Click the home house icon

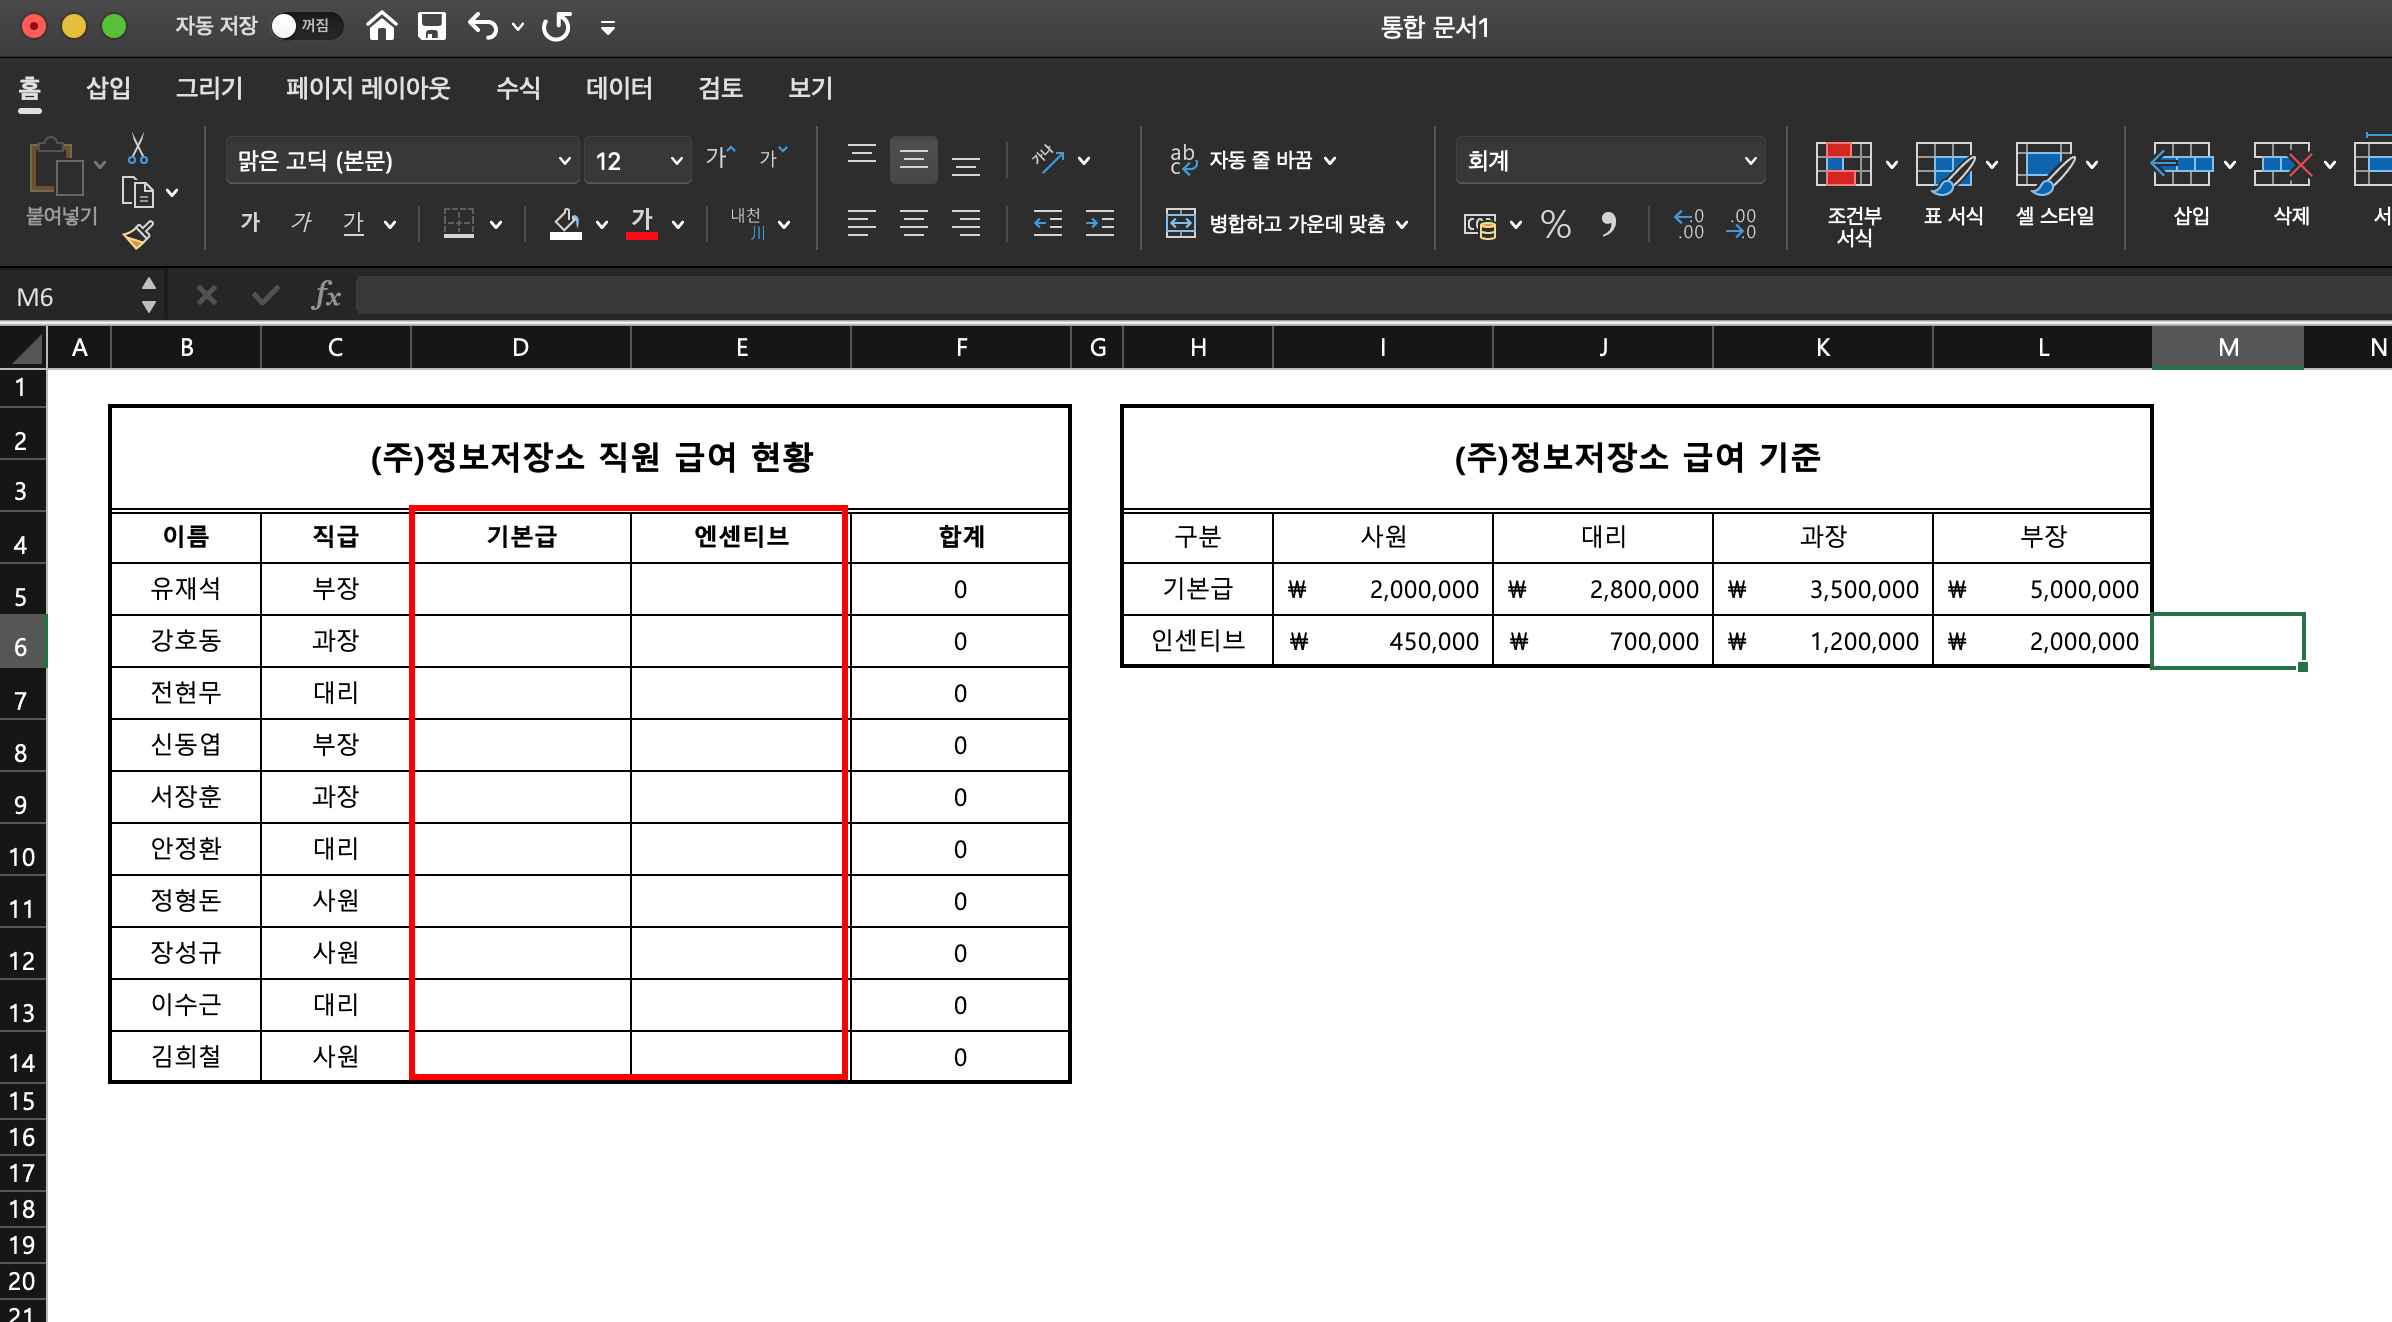pos(382,27)
